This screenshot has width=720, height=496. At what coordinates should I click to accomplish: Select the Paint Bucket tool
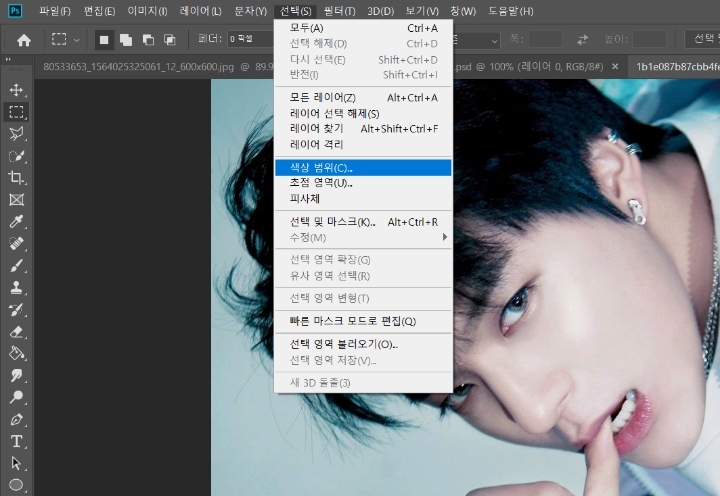pos(16,353)
